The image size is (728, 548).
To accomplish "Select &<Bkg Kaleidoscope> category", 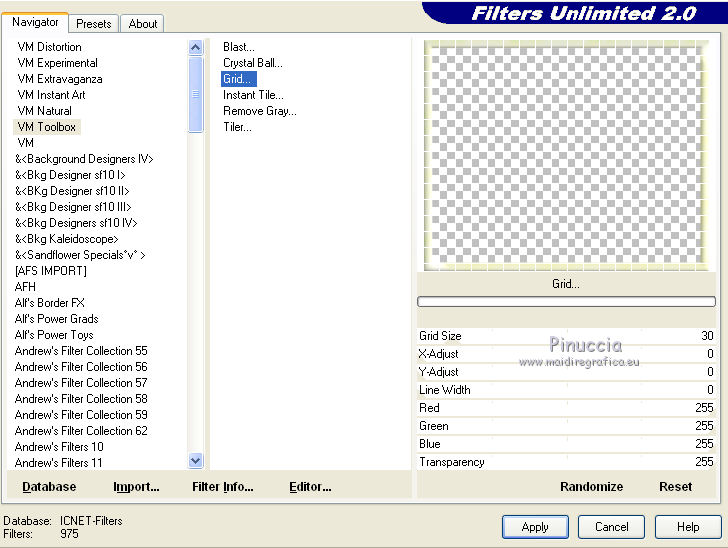I will coord(66,239).
